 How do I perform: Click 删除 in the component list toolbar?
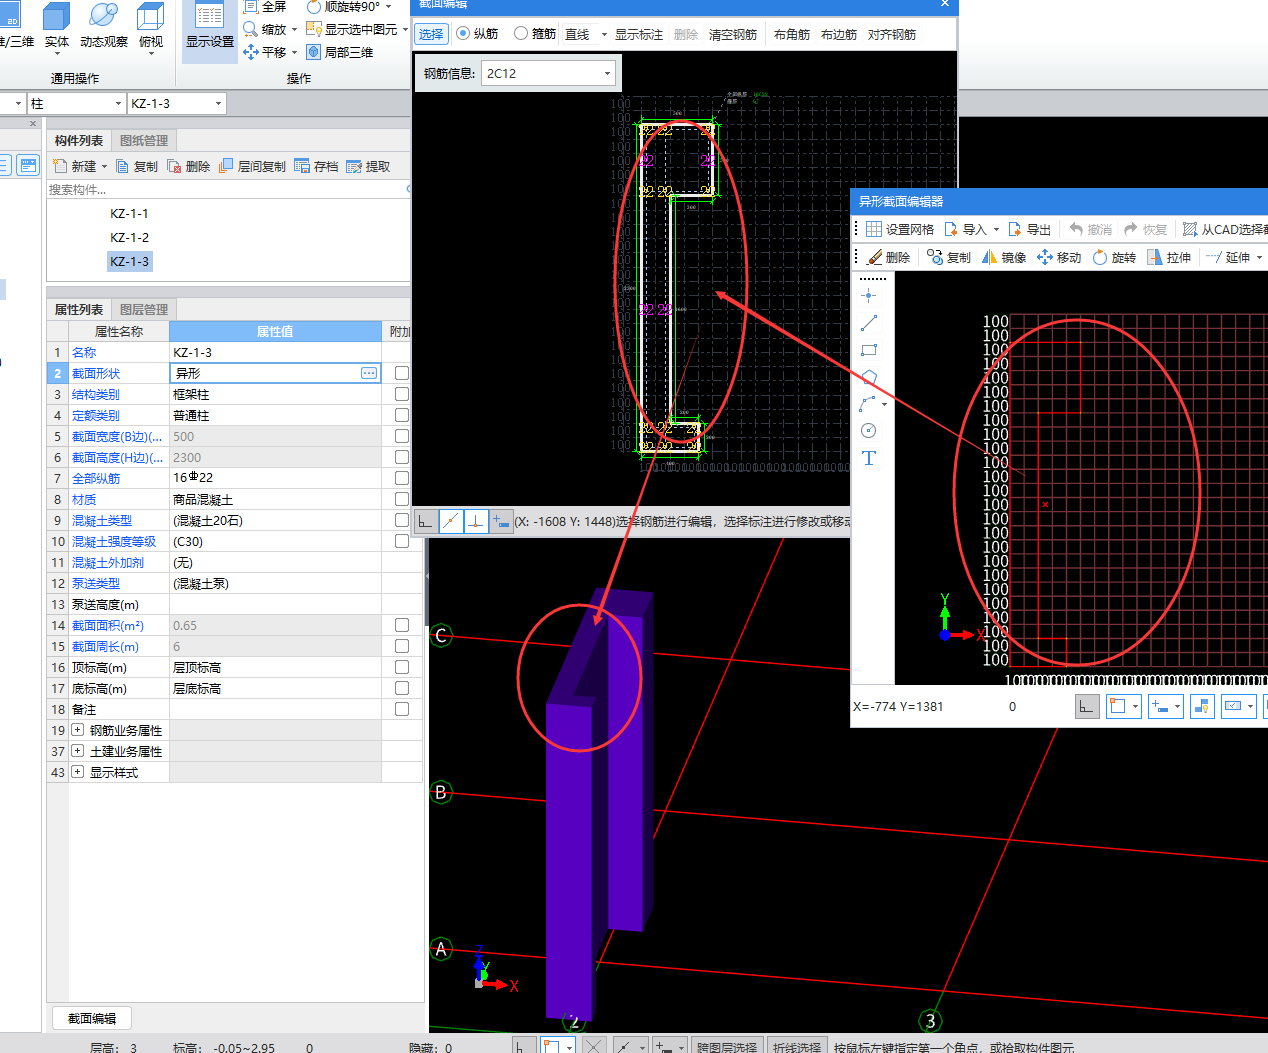[189, 167]
